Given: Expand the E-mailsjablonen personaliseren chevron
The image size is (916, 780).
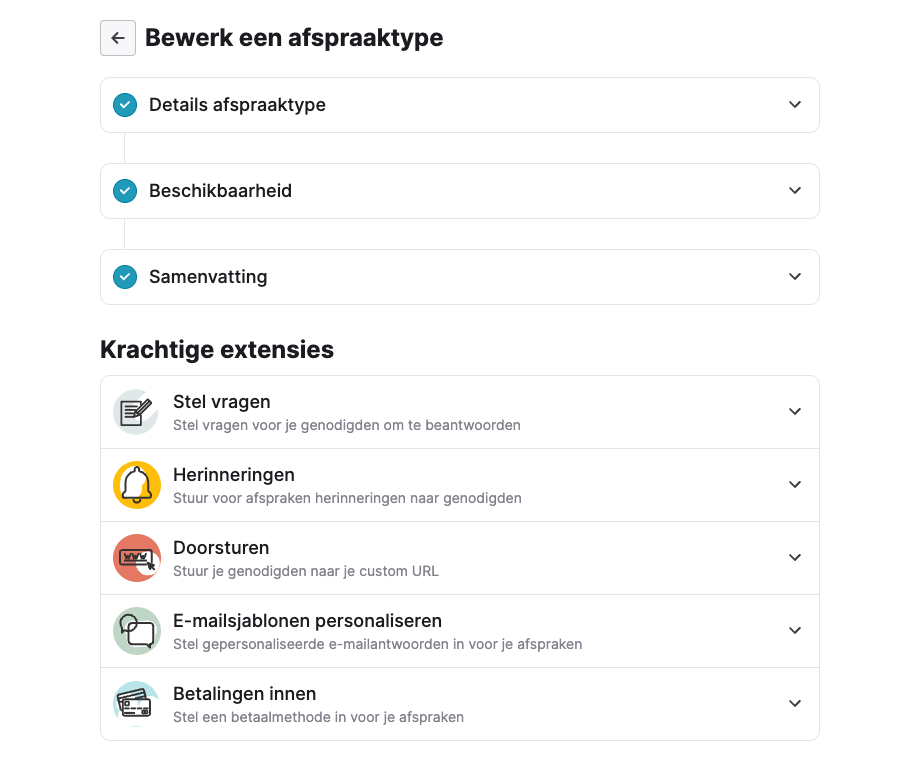Looking at the screenshot, I should (794, 630).
